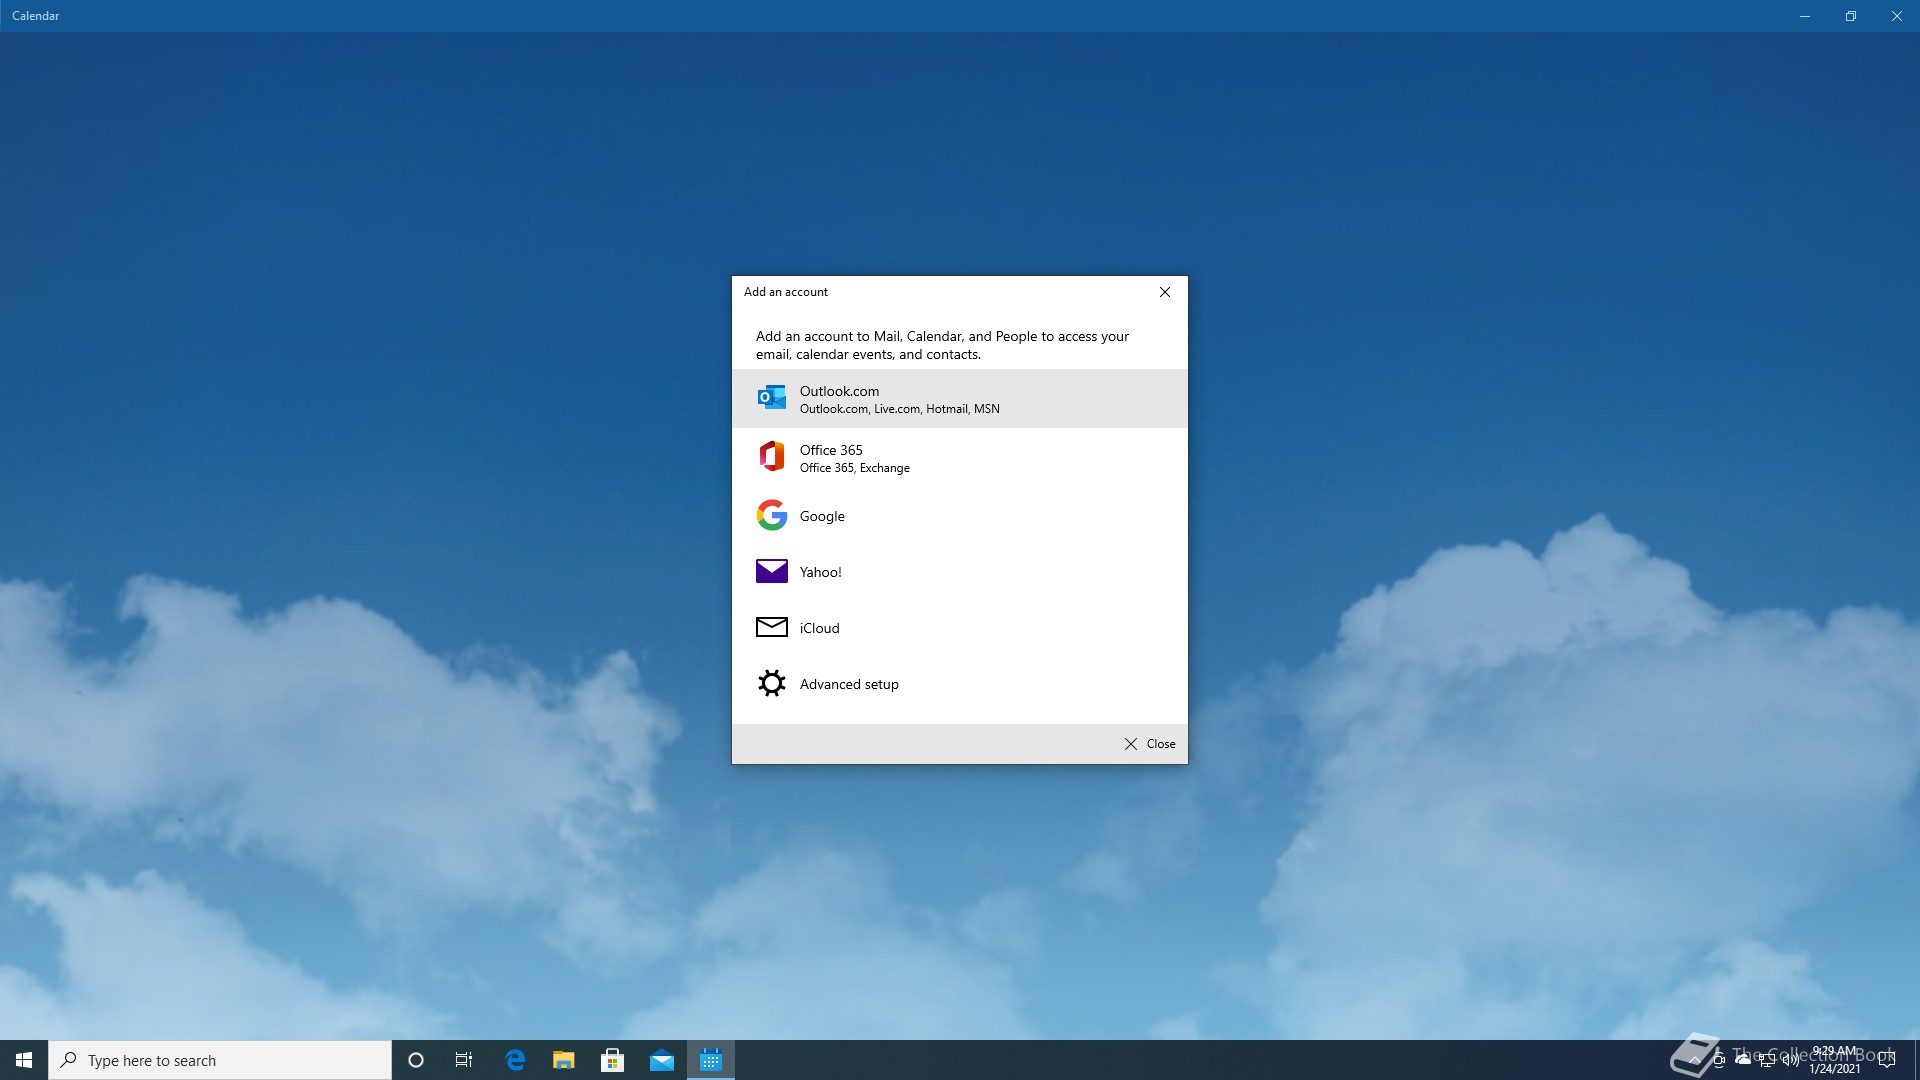The image size is (1920, 1080).
Task: Click the Close button in dialog footer
Action: point(1150,744)
